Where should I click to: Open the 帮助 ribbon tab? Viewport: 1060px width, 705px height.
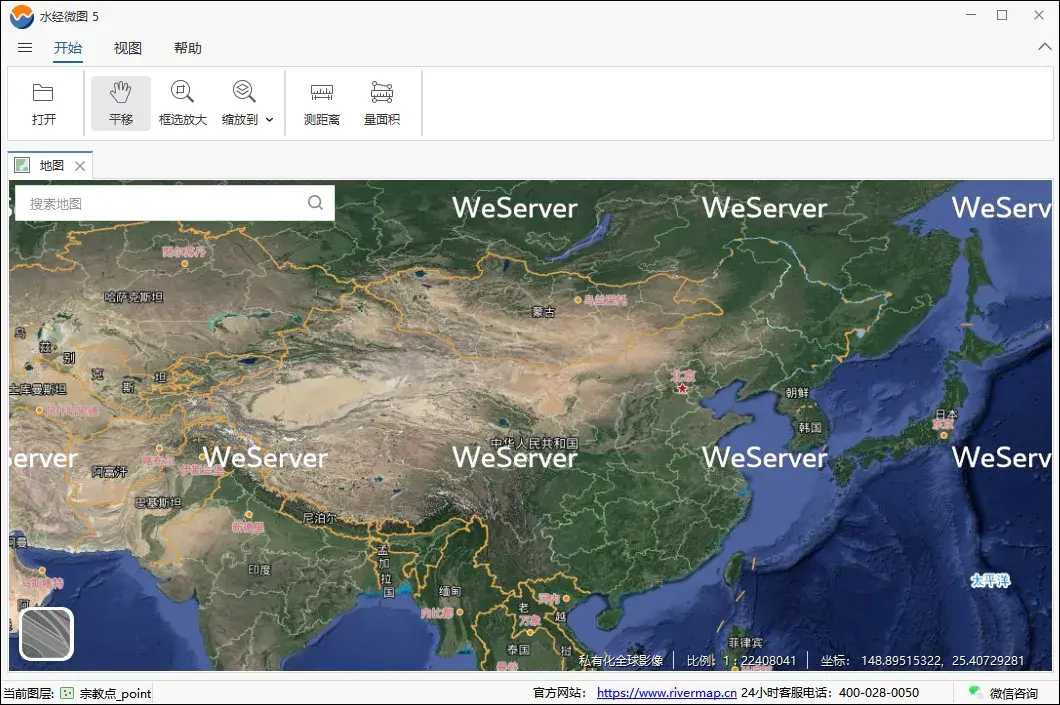pyautogui.click(x=187, y=48)
